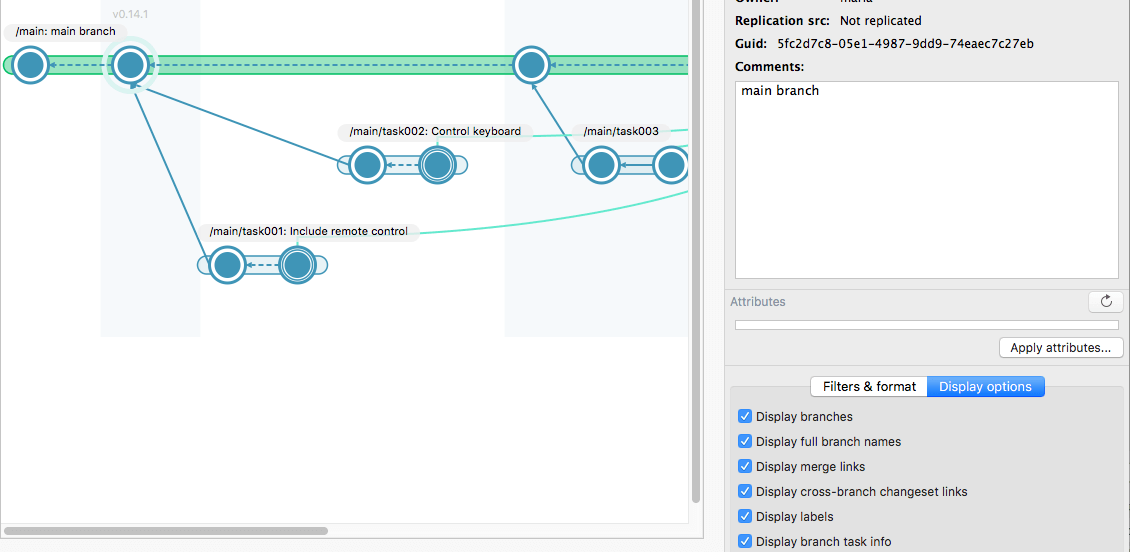Select first changeset of task003 branch
The height and width of the screenshot is (552, 1130).
[600, 165]
